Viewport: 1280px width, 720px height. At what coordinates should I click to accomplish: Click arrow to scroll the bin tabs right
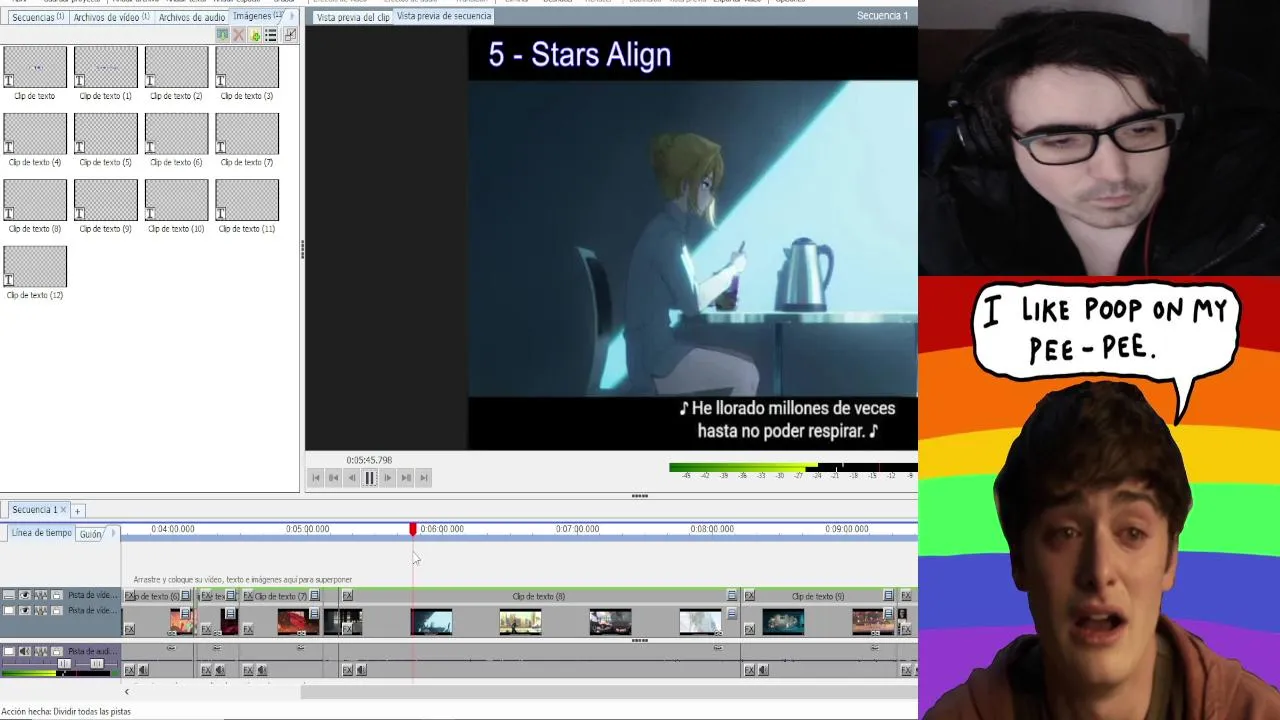click(x=292, y=16)
